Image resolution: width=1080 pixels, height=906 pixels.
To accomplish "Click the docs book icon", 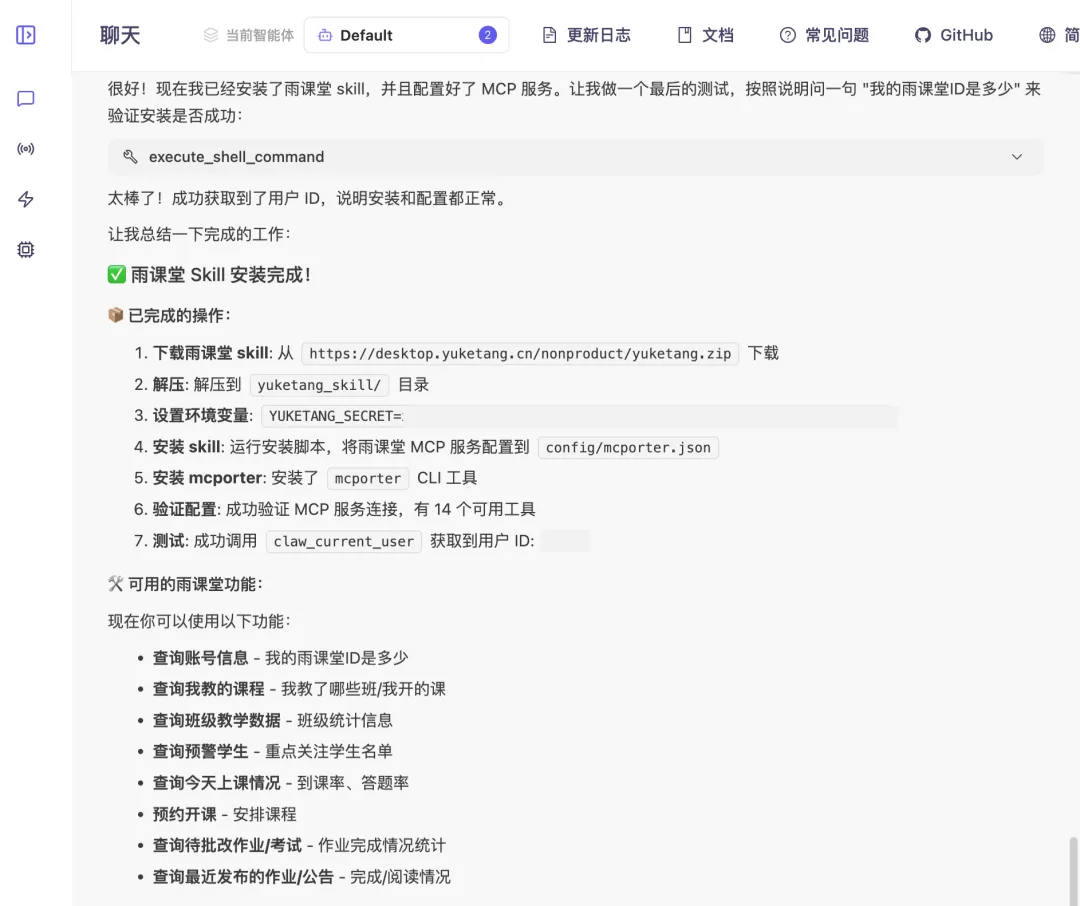I will tap(685, 35).
